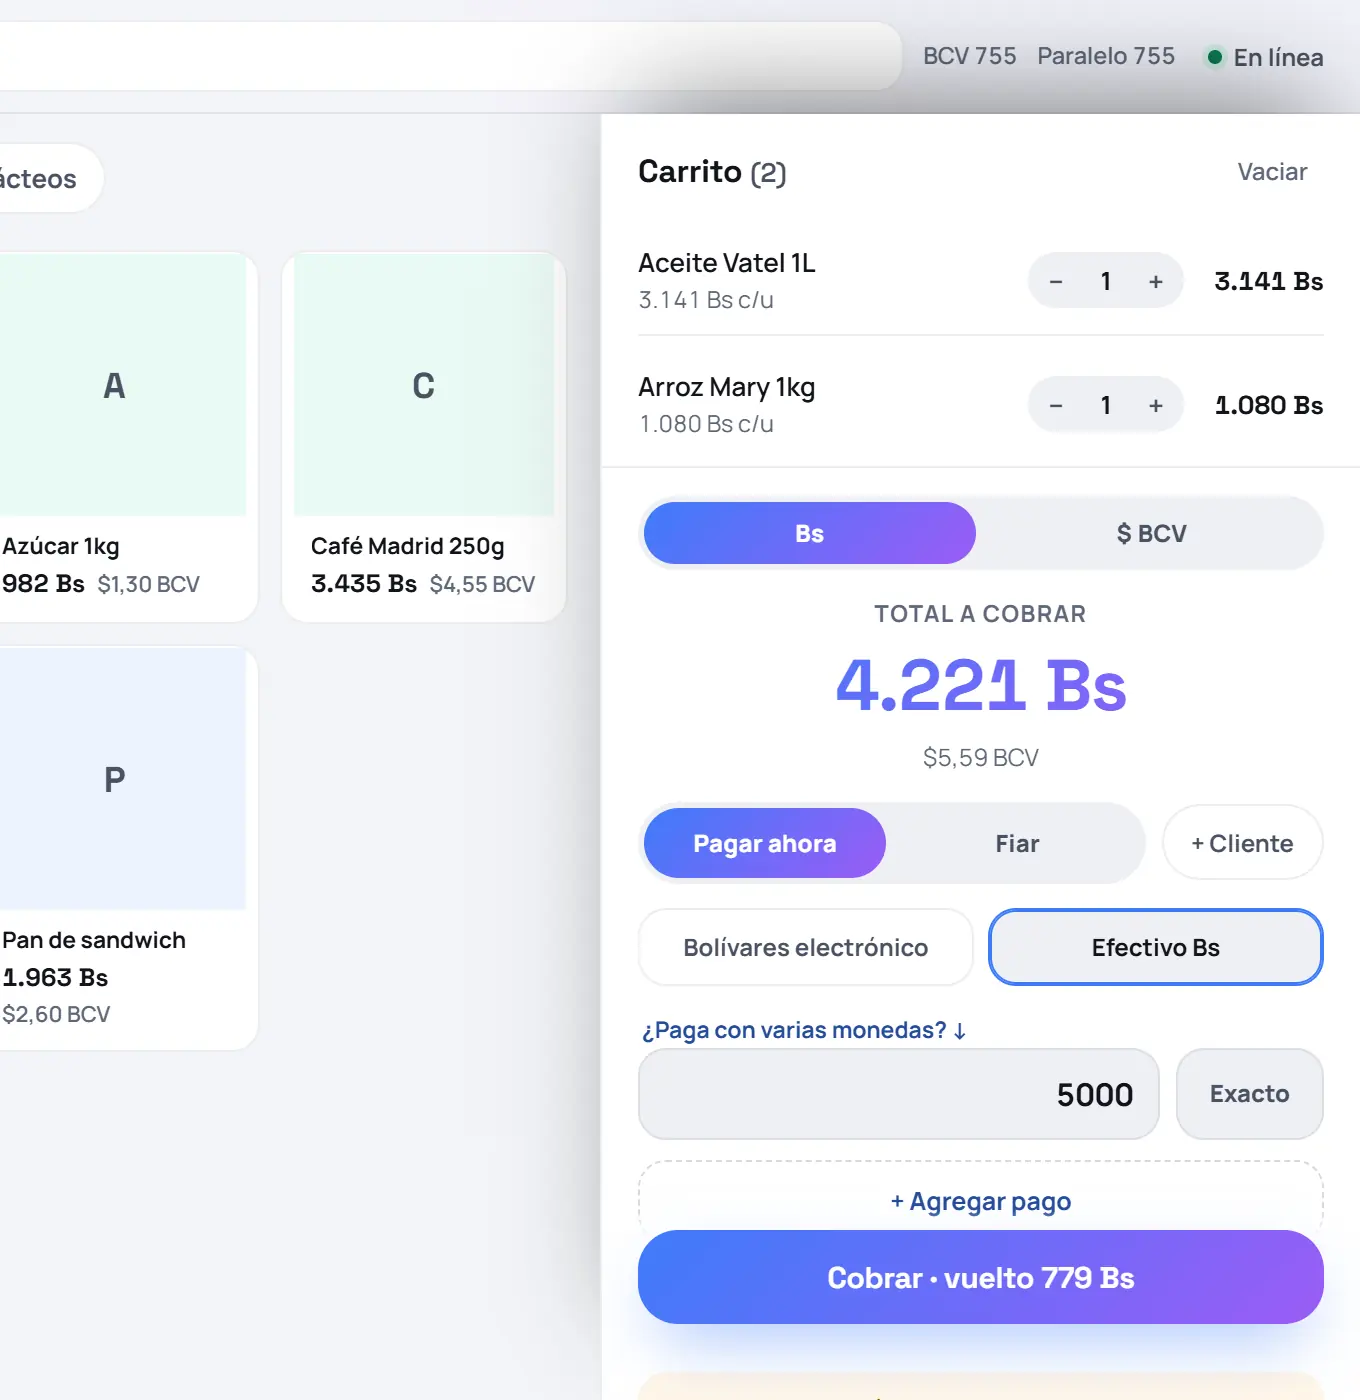Empty the cart with Vaciar
Screen dimensions: 1360x1400
tap(1272, 172)
